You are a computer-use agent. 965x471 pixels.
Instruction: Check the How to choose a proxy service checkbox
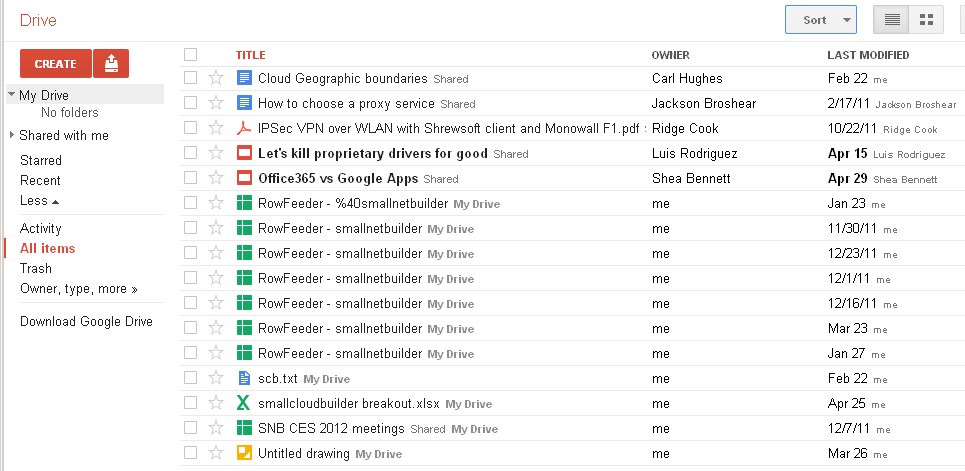click(190, 103)
